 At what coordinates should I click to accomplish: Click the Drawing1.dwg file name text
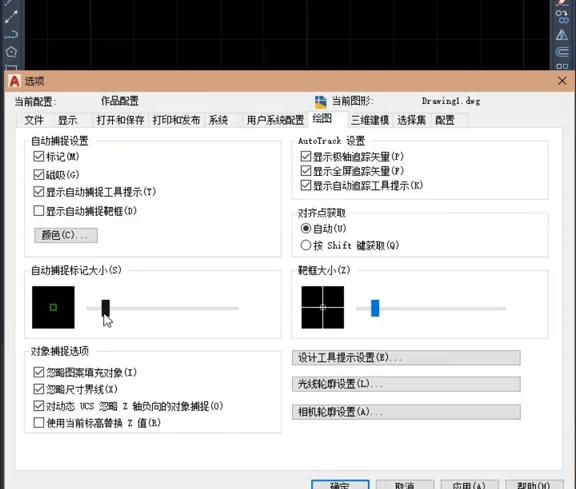(451, 101)
